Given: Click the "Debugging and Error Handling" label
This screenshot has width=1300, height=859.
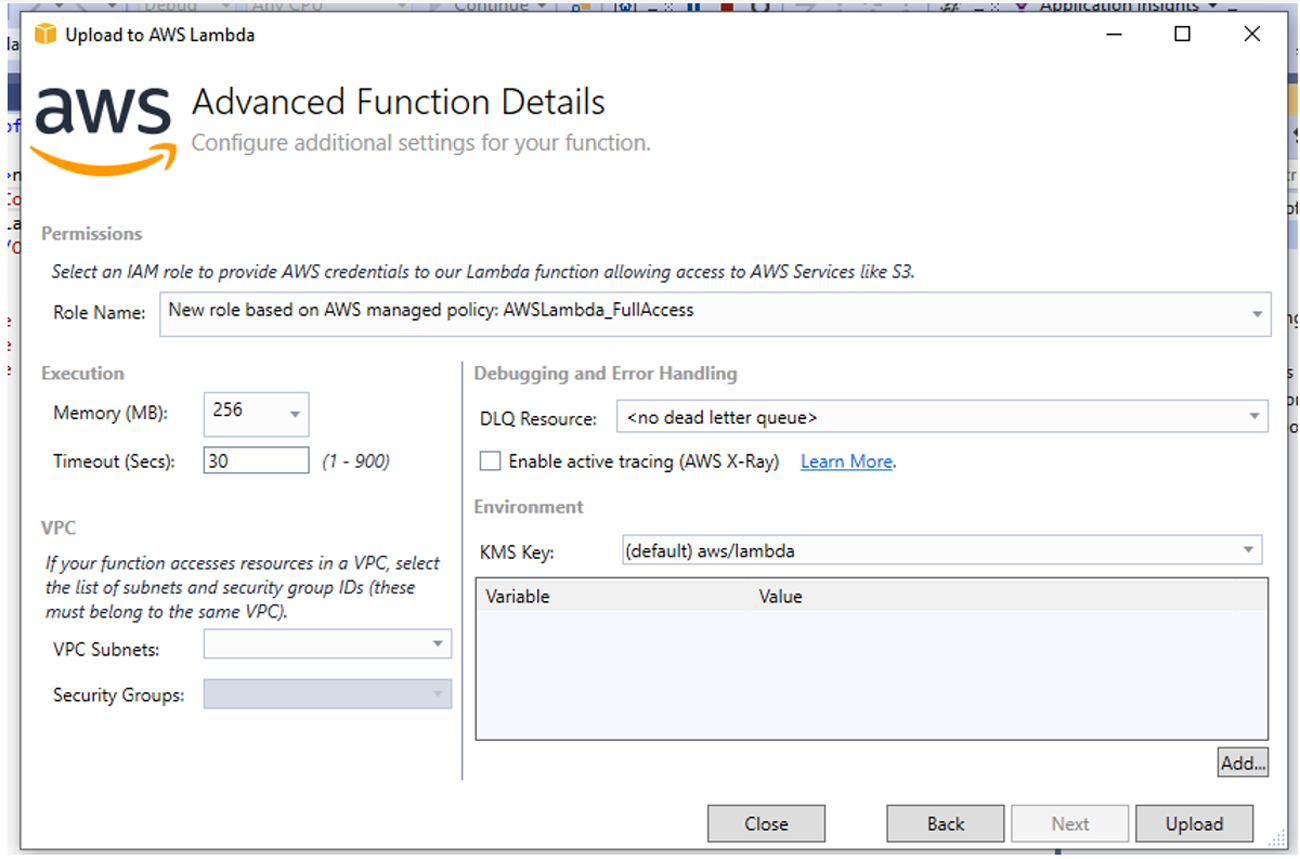Looking at the screenshot, I should [x=605, y=374].
